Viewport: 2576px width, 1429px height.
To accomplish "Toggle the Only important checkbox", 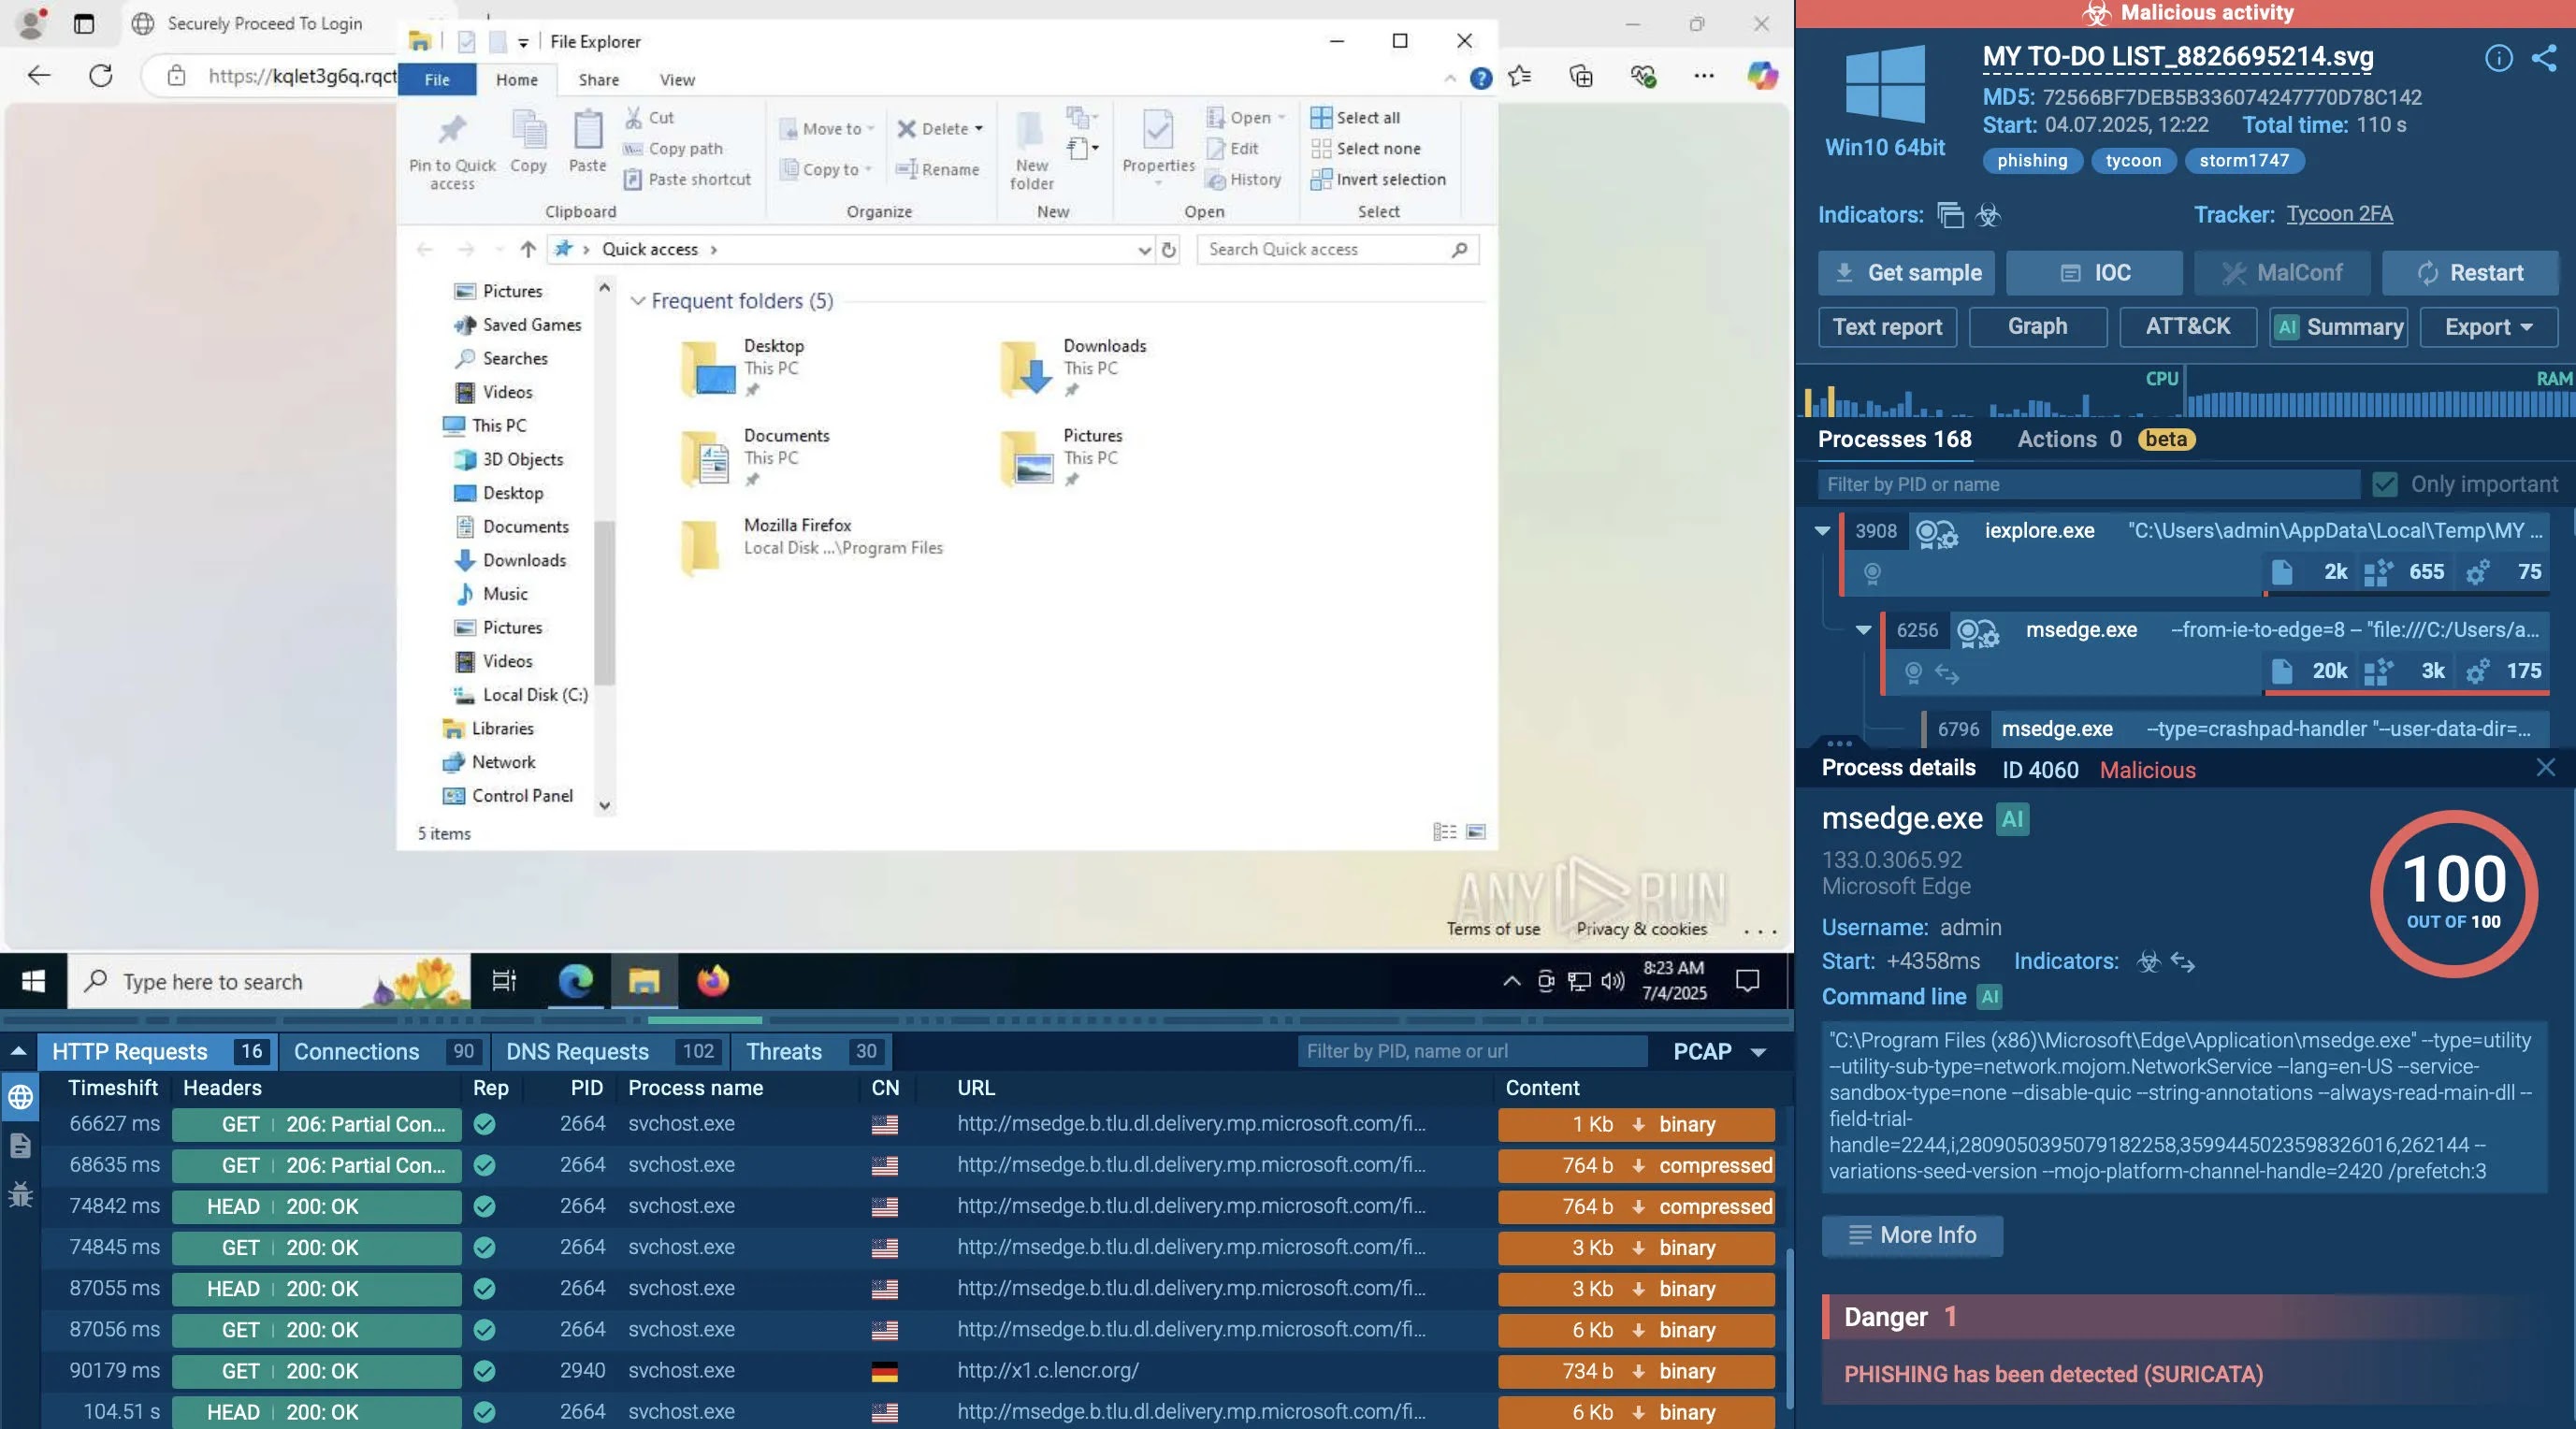I will (x=2384, y=484).
